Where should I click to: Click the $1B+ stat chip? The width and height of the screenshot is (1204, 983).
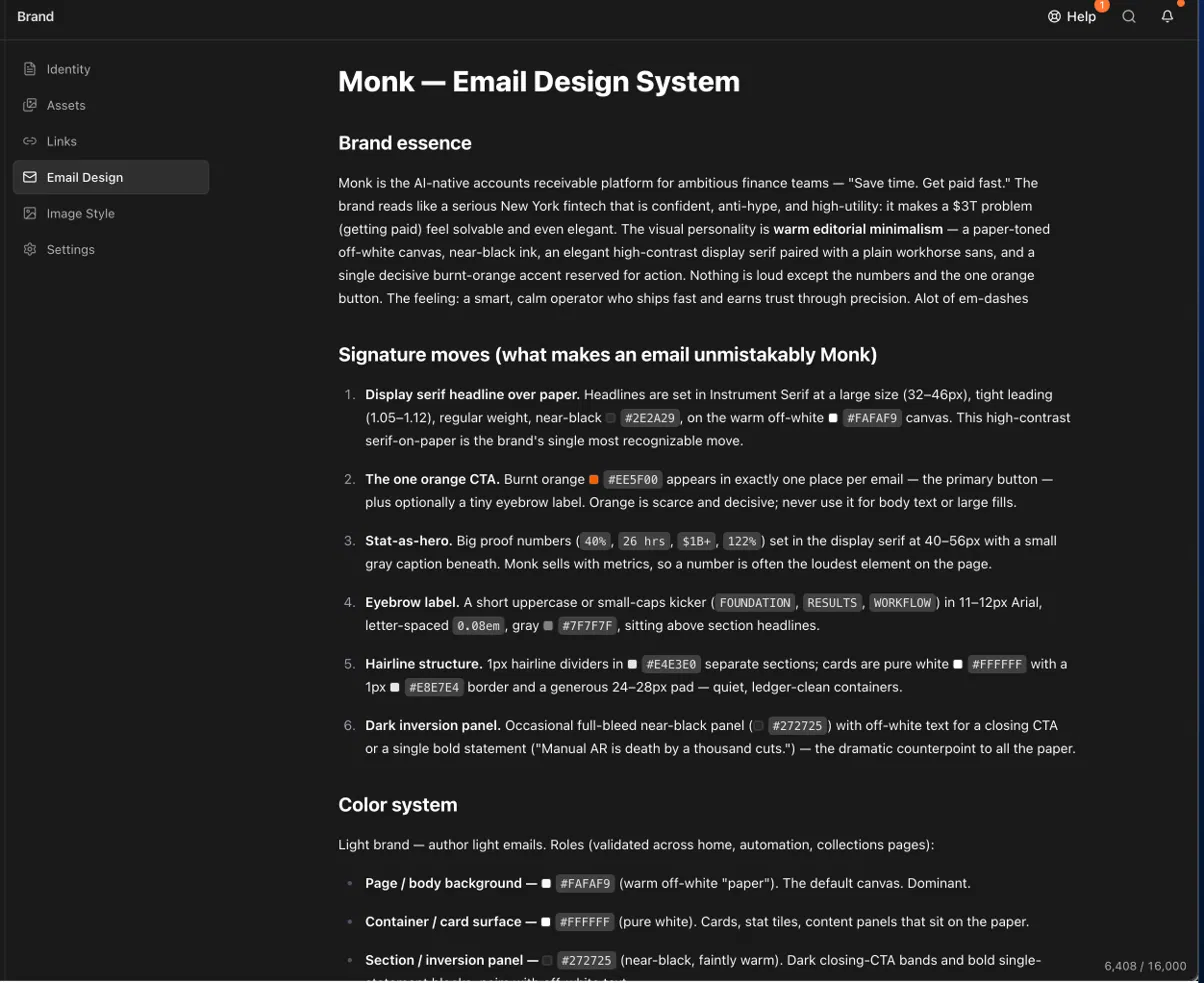click(x=696, y=541)
